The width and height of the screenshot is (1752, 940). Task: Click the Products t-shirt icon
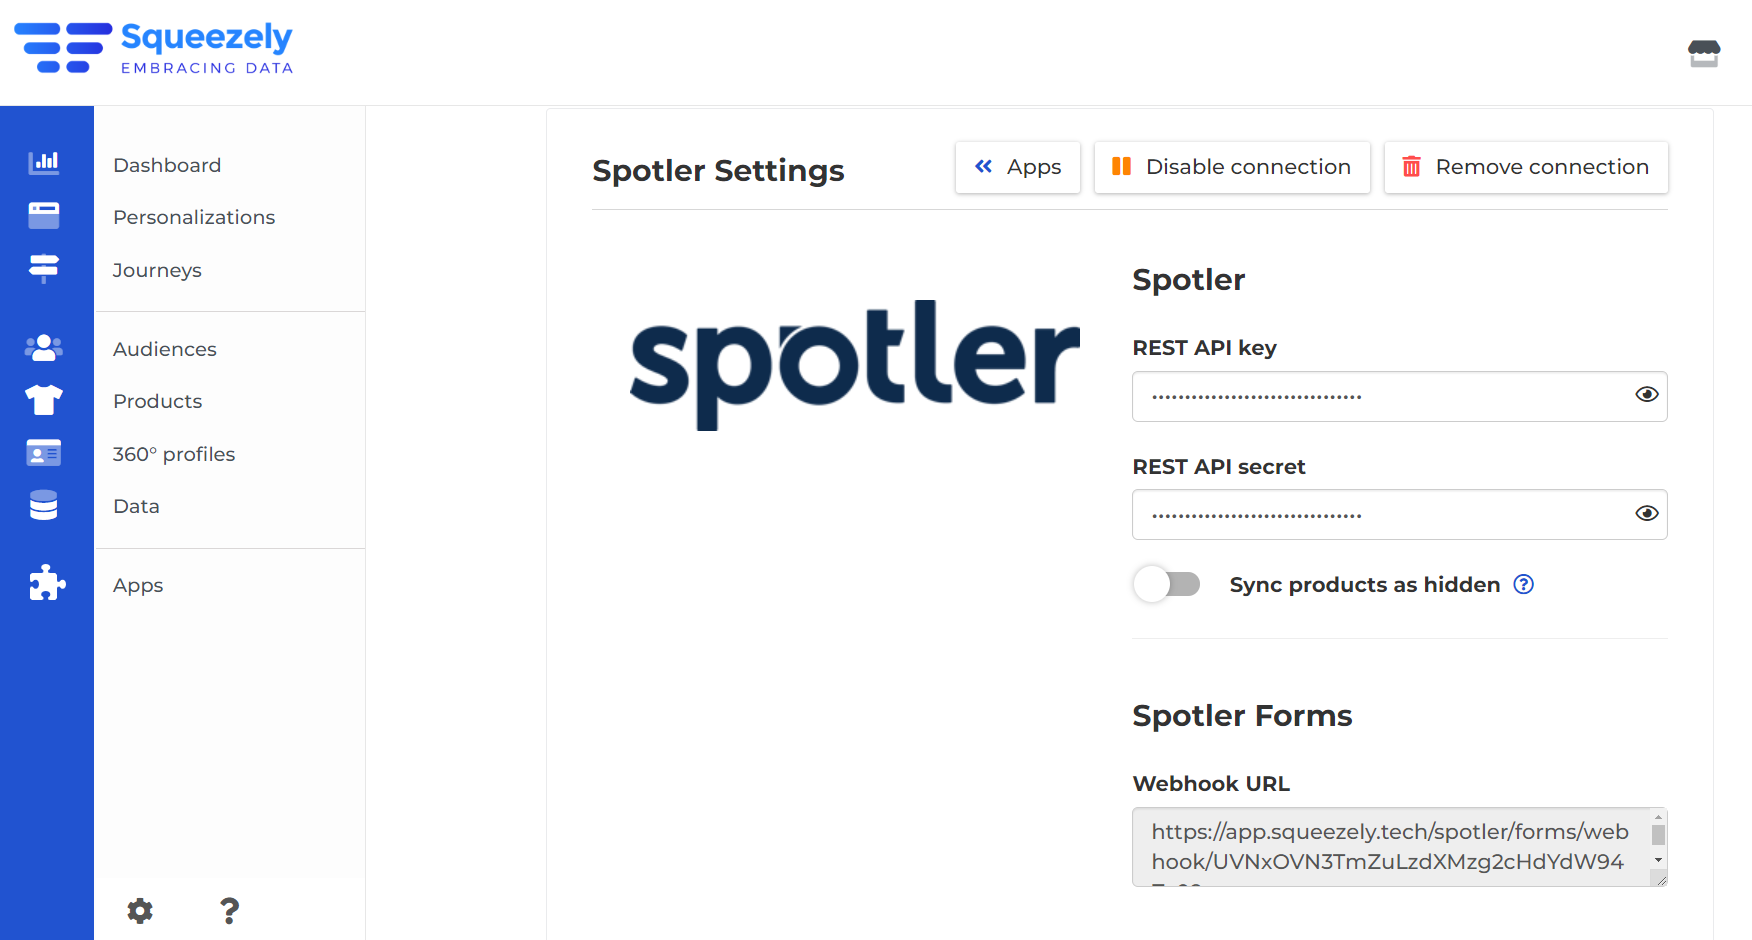pos(44,400)
